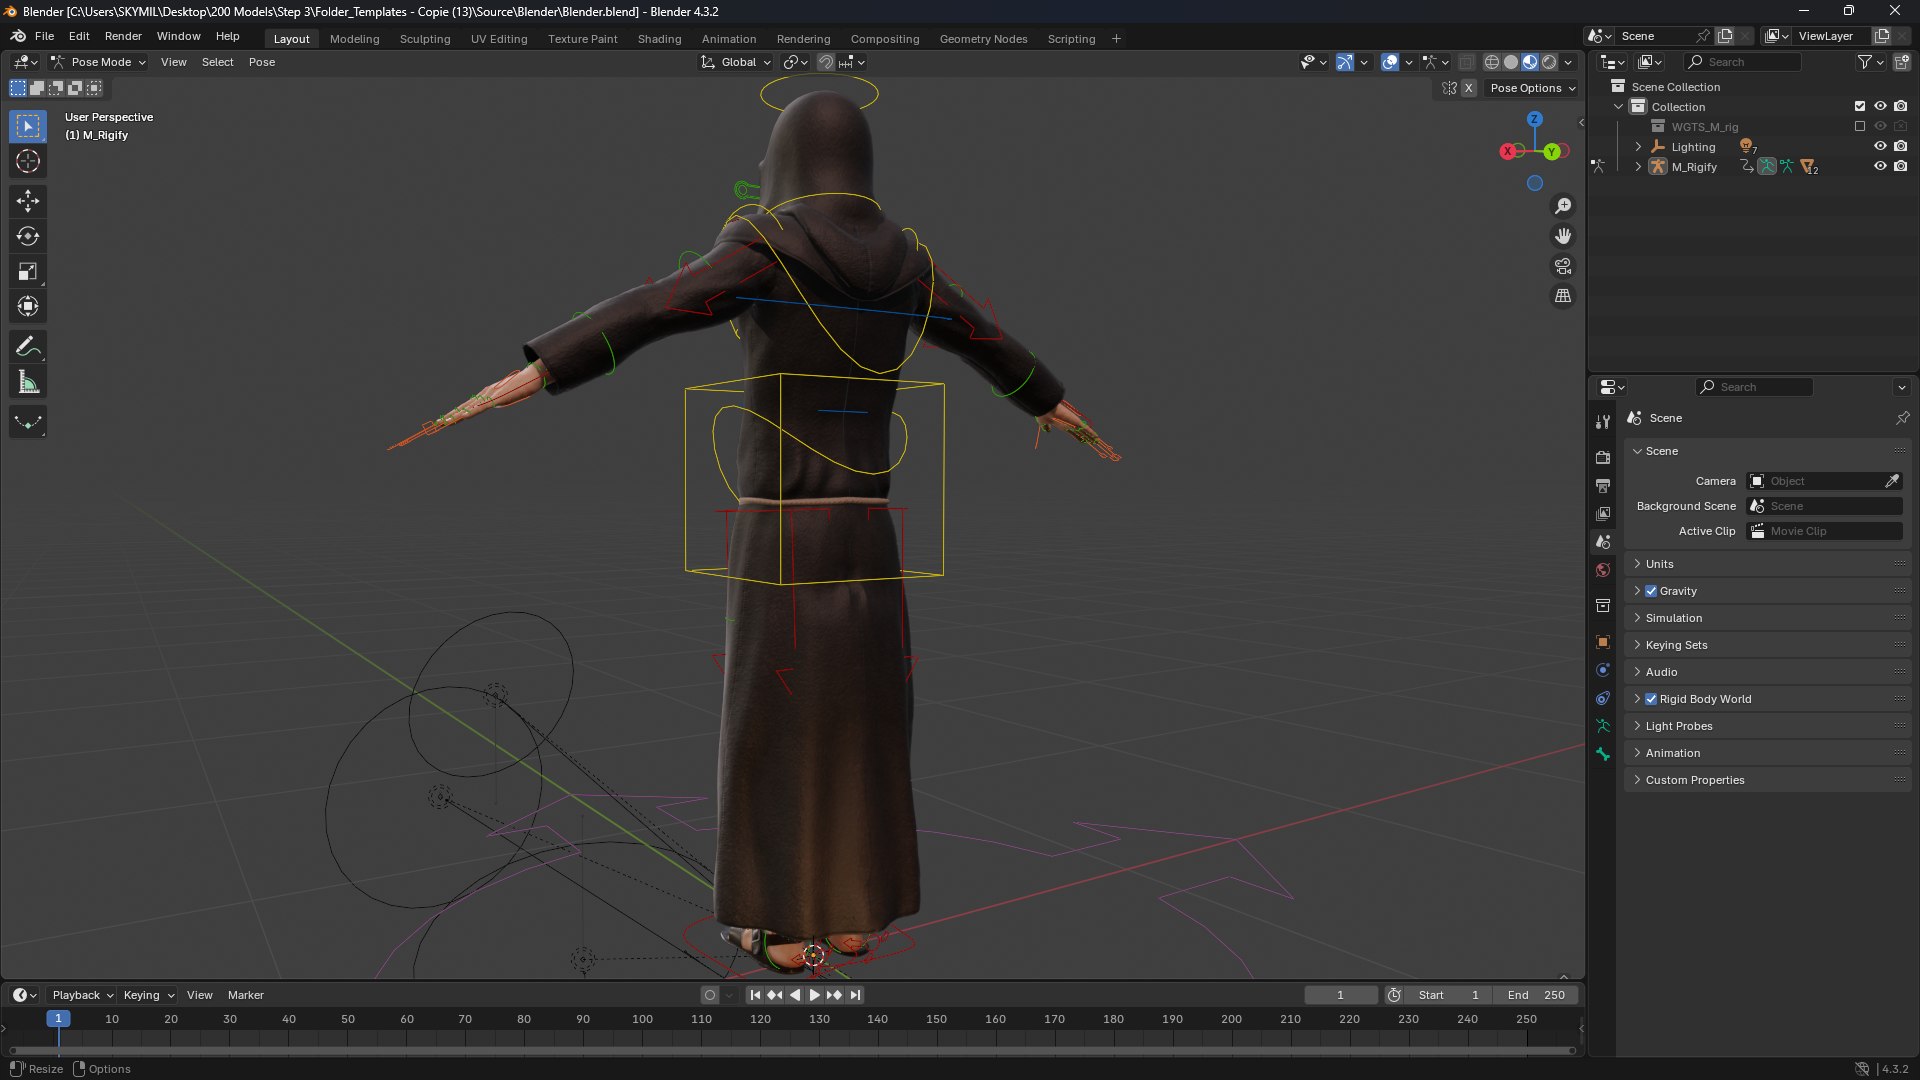Disable M_Rigify render camera icon
1920x1080 pixels.
click(x=1901, y=166)
